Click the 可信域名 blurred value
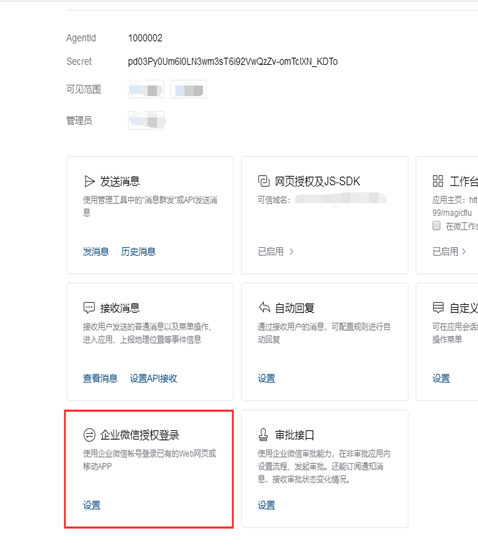This screenshot has width=478, height=545. (x=340, y=199)
